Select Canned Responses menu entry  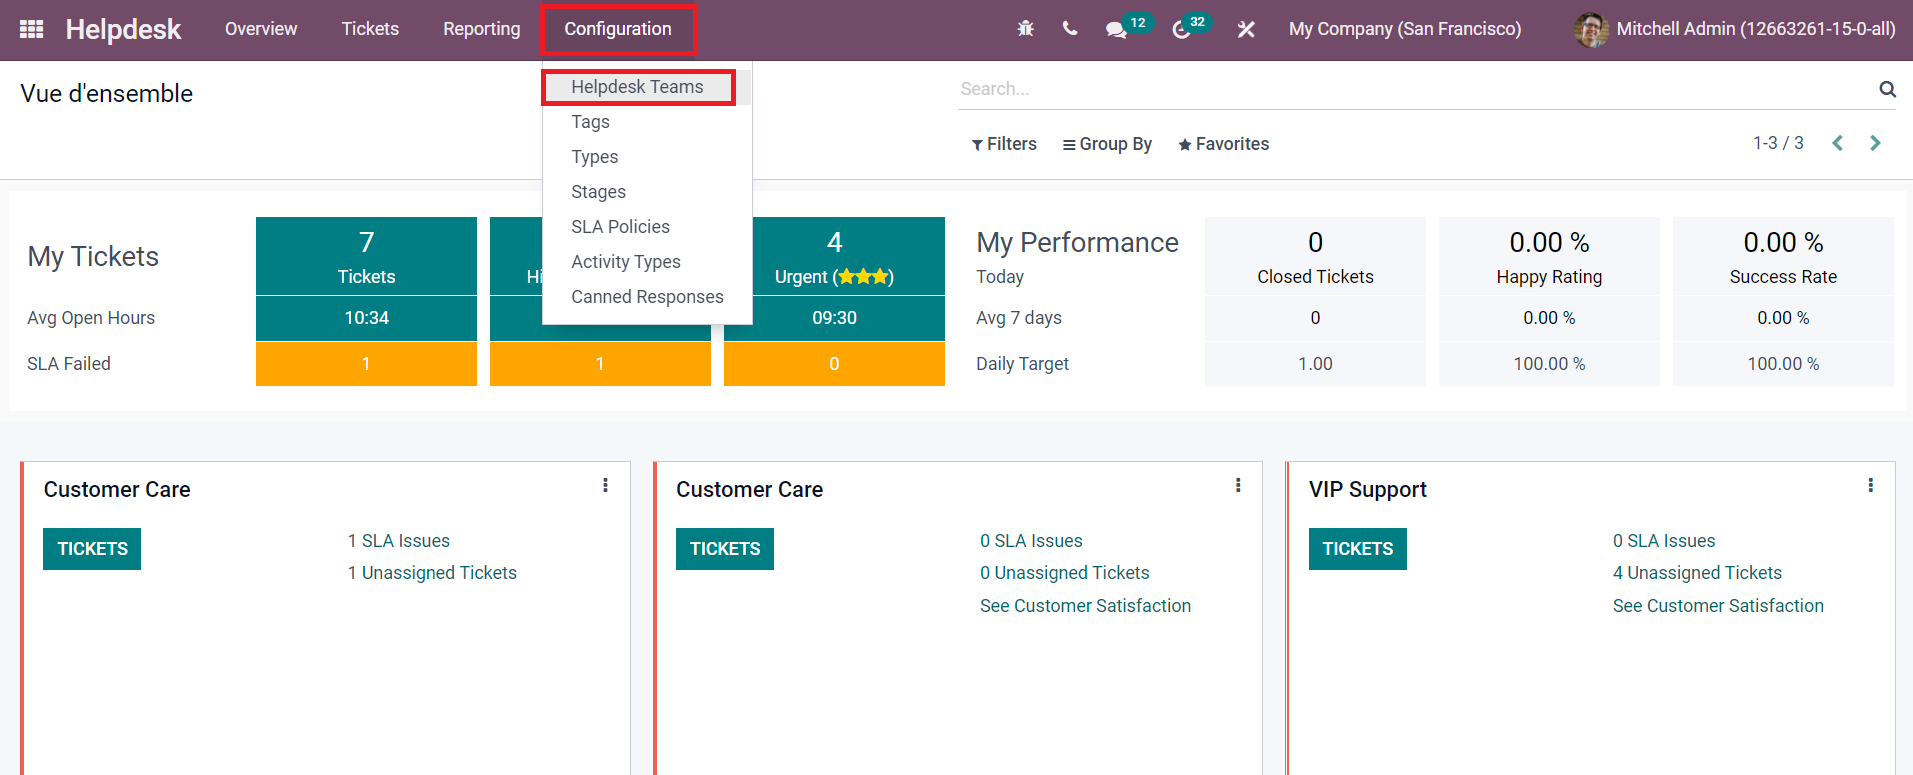click(x=647, y=297)
